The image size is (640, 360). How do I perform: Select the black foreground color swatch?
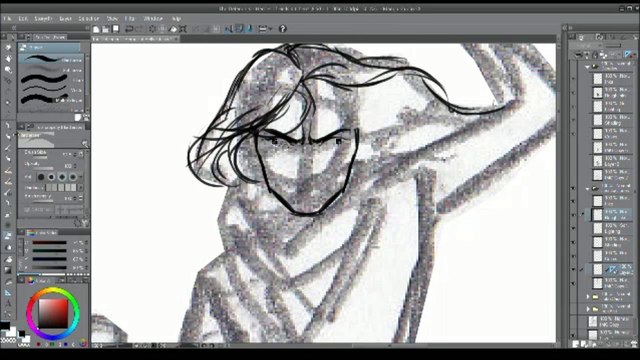5,325
